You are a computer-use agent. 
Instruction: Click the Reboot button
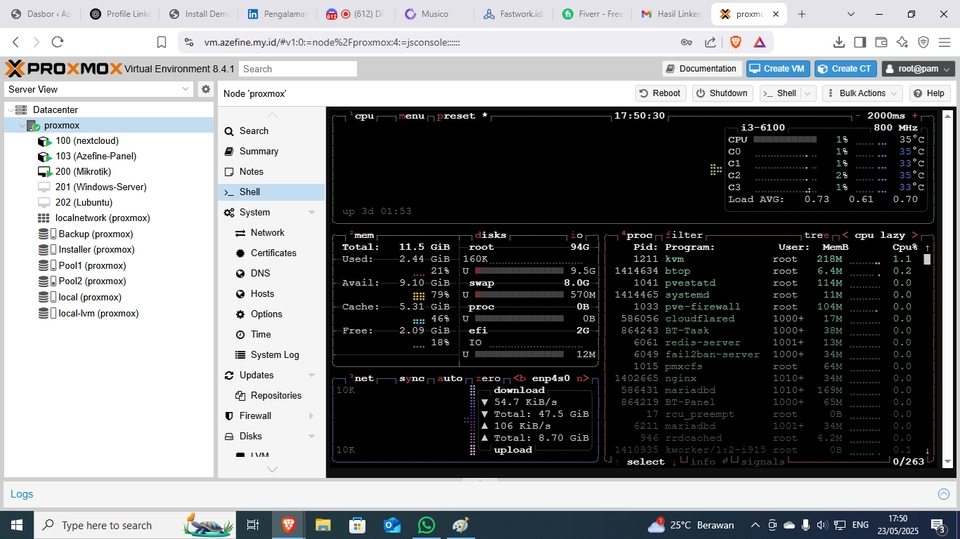point(660,93)
